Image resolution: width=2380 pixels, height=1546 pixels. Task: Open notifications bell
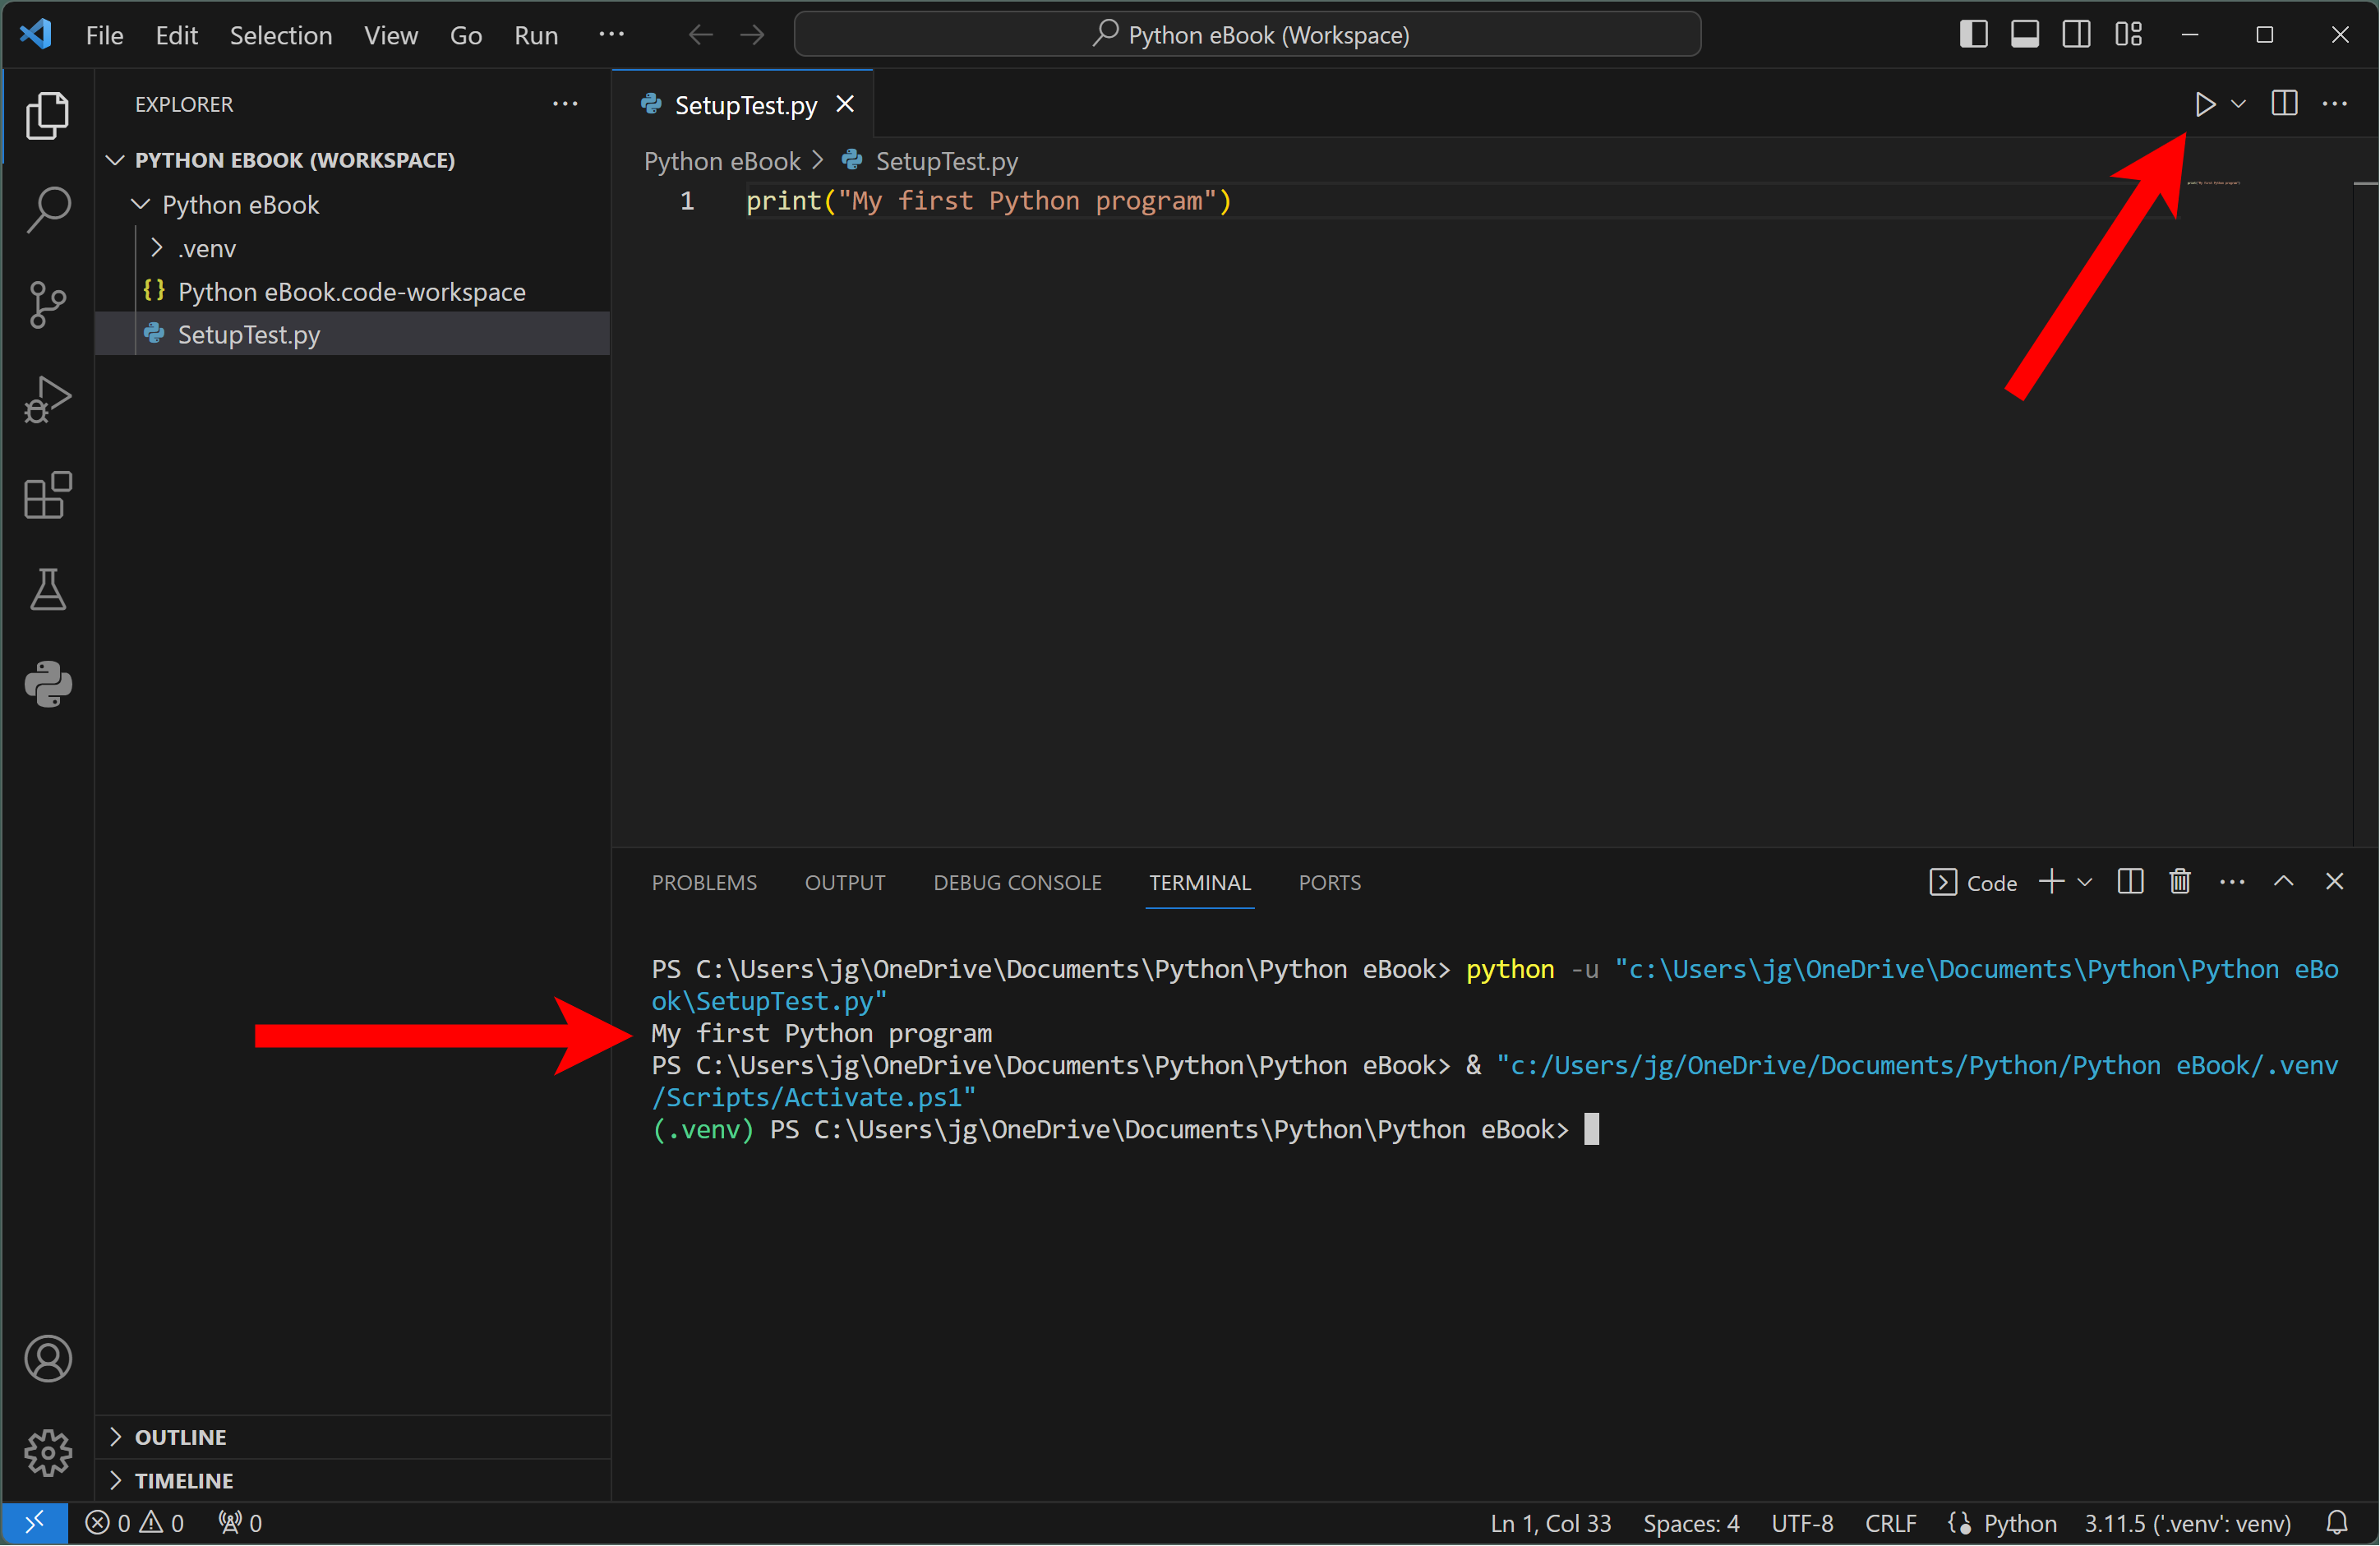(2336, 1523)
